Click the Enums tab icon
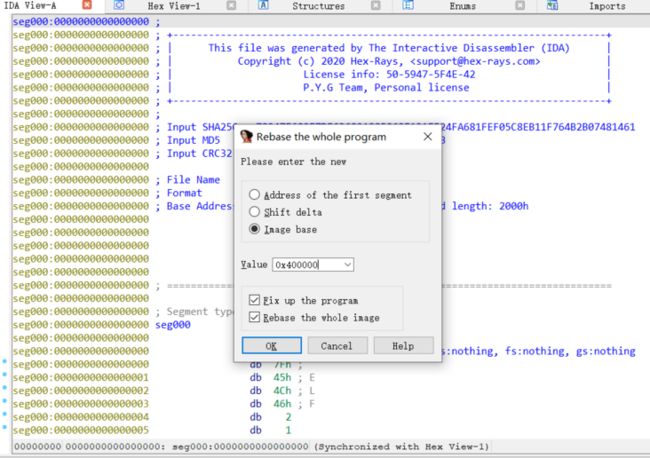The image size is (650, 458). pos(409,6)
